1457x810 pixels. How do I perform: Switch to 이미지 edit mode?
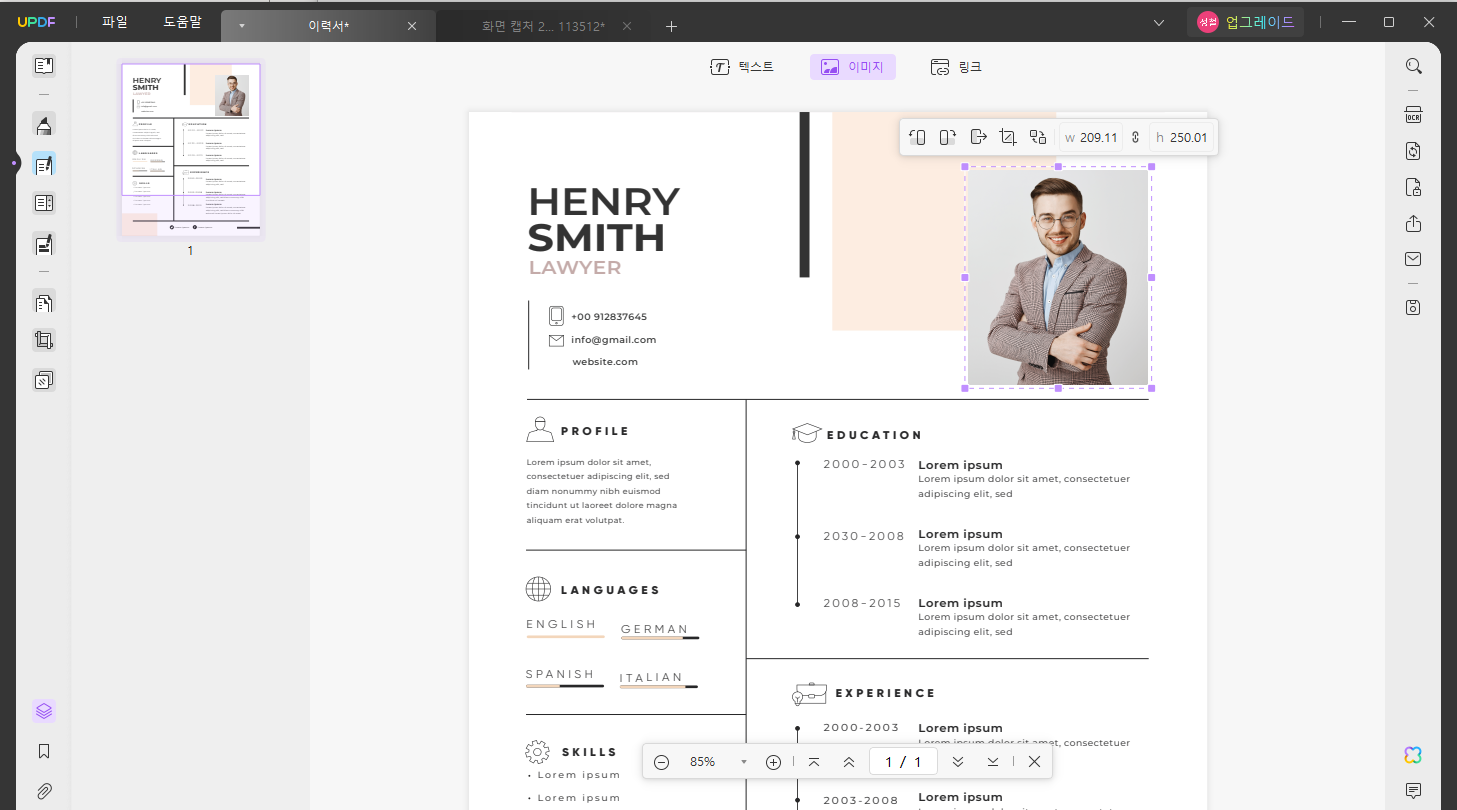coord(853,67)
